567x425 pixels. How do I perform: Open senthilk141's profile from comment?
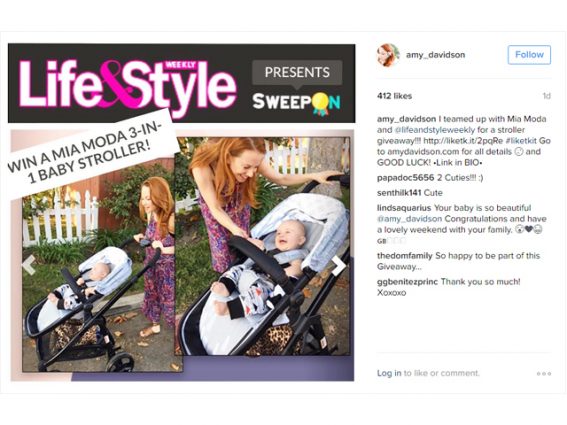tap(399, 193)
